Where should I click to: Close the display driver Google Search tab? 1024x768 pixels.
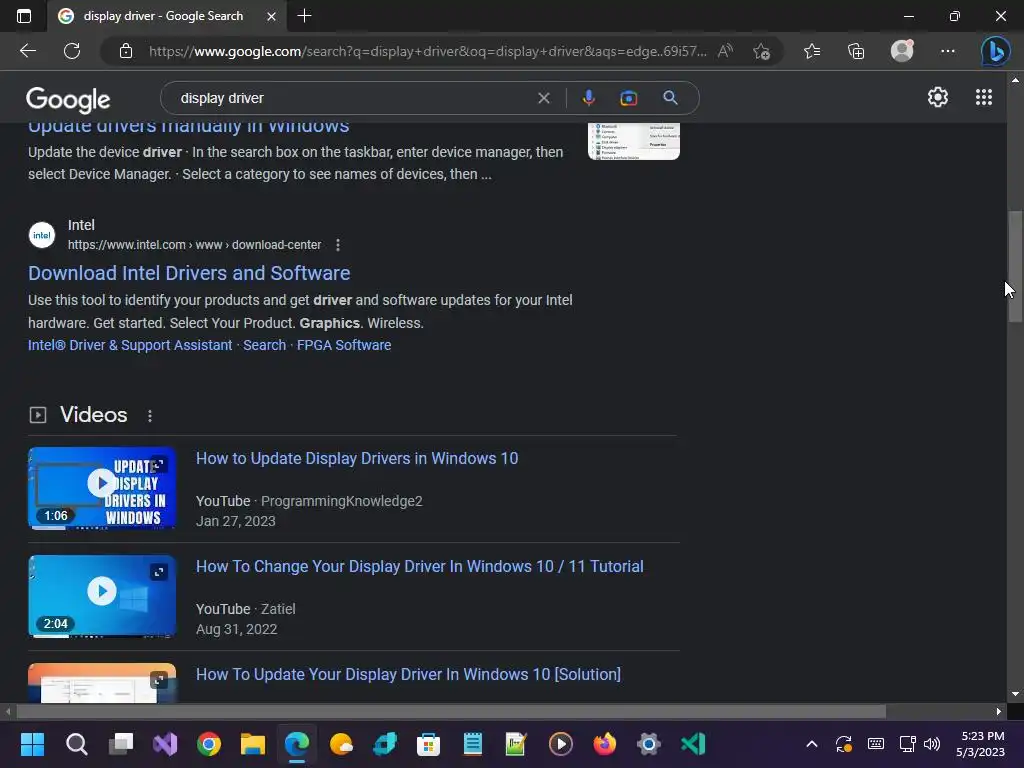pyautogui.click(x=271, y=16)
